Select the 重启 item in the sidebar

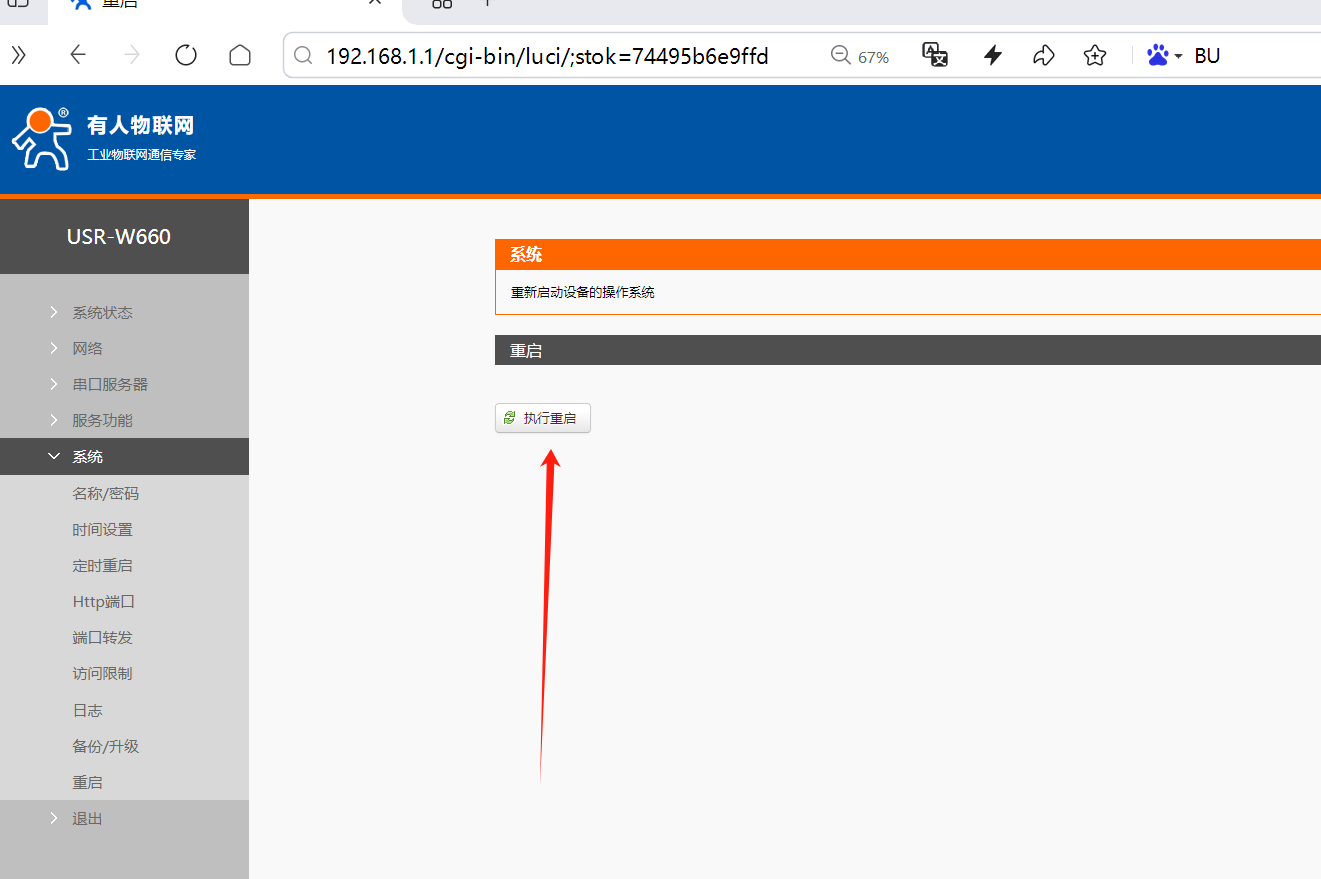pyautogui.click(x=87, y=782)
